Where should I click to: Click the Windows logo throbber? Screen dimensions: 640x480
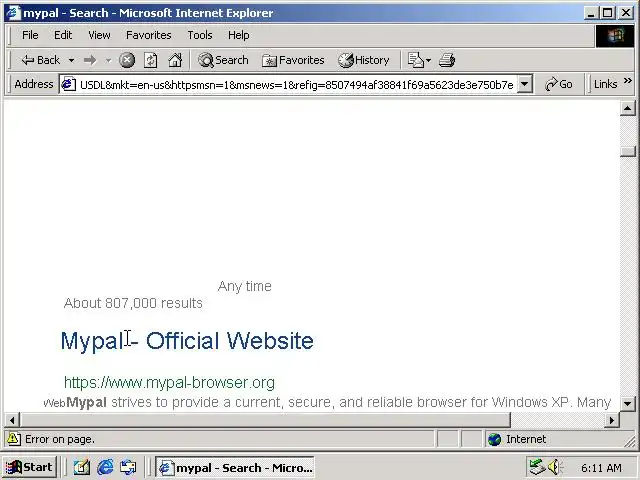click(615, 36)
